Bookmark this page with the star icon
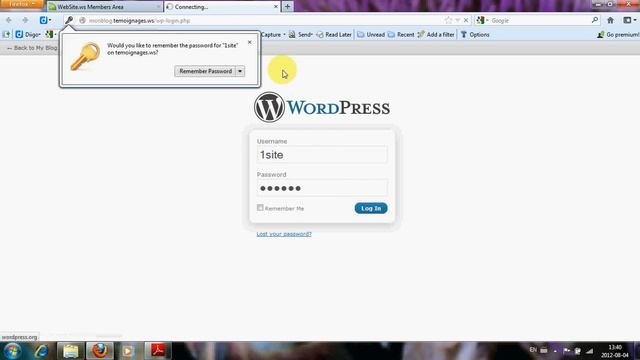 tap(448, 20)
